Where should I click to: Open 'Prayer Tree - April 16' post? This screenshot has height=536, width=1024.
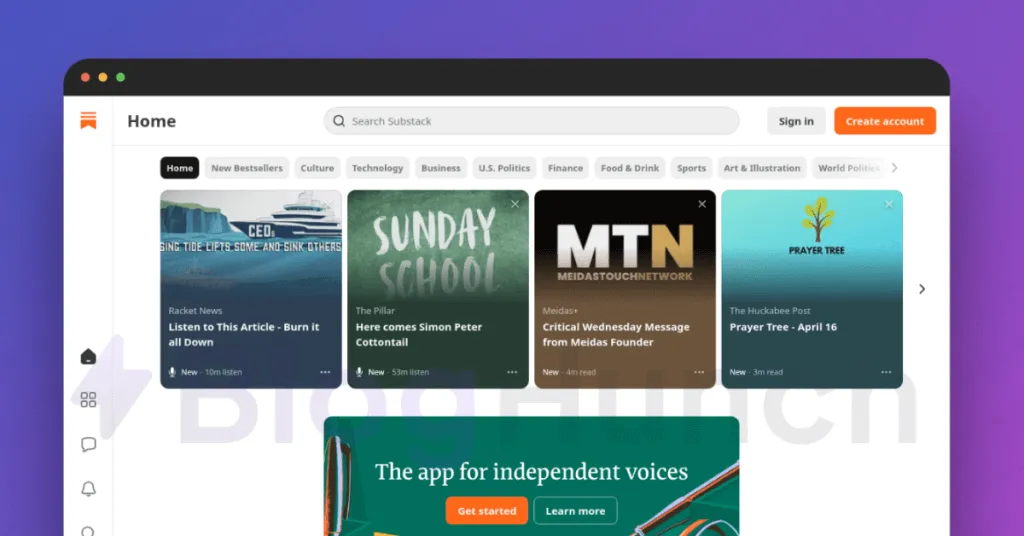pyautogui.click(x=783, y=327)
